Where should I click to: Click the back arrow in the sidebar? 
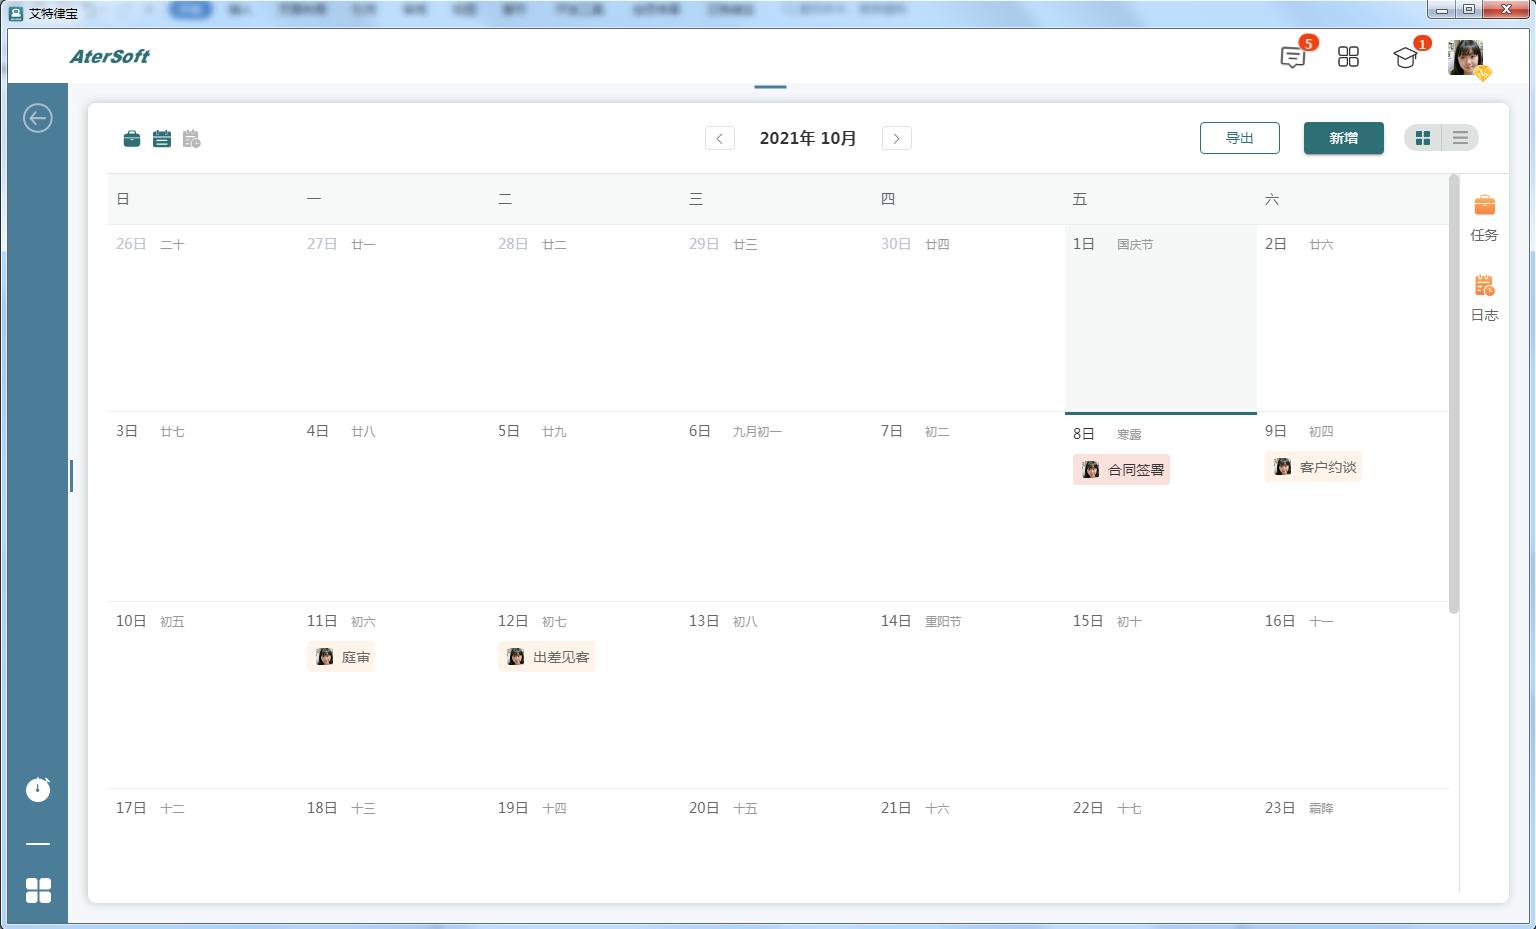click(38, 118)
